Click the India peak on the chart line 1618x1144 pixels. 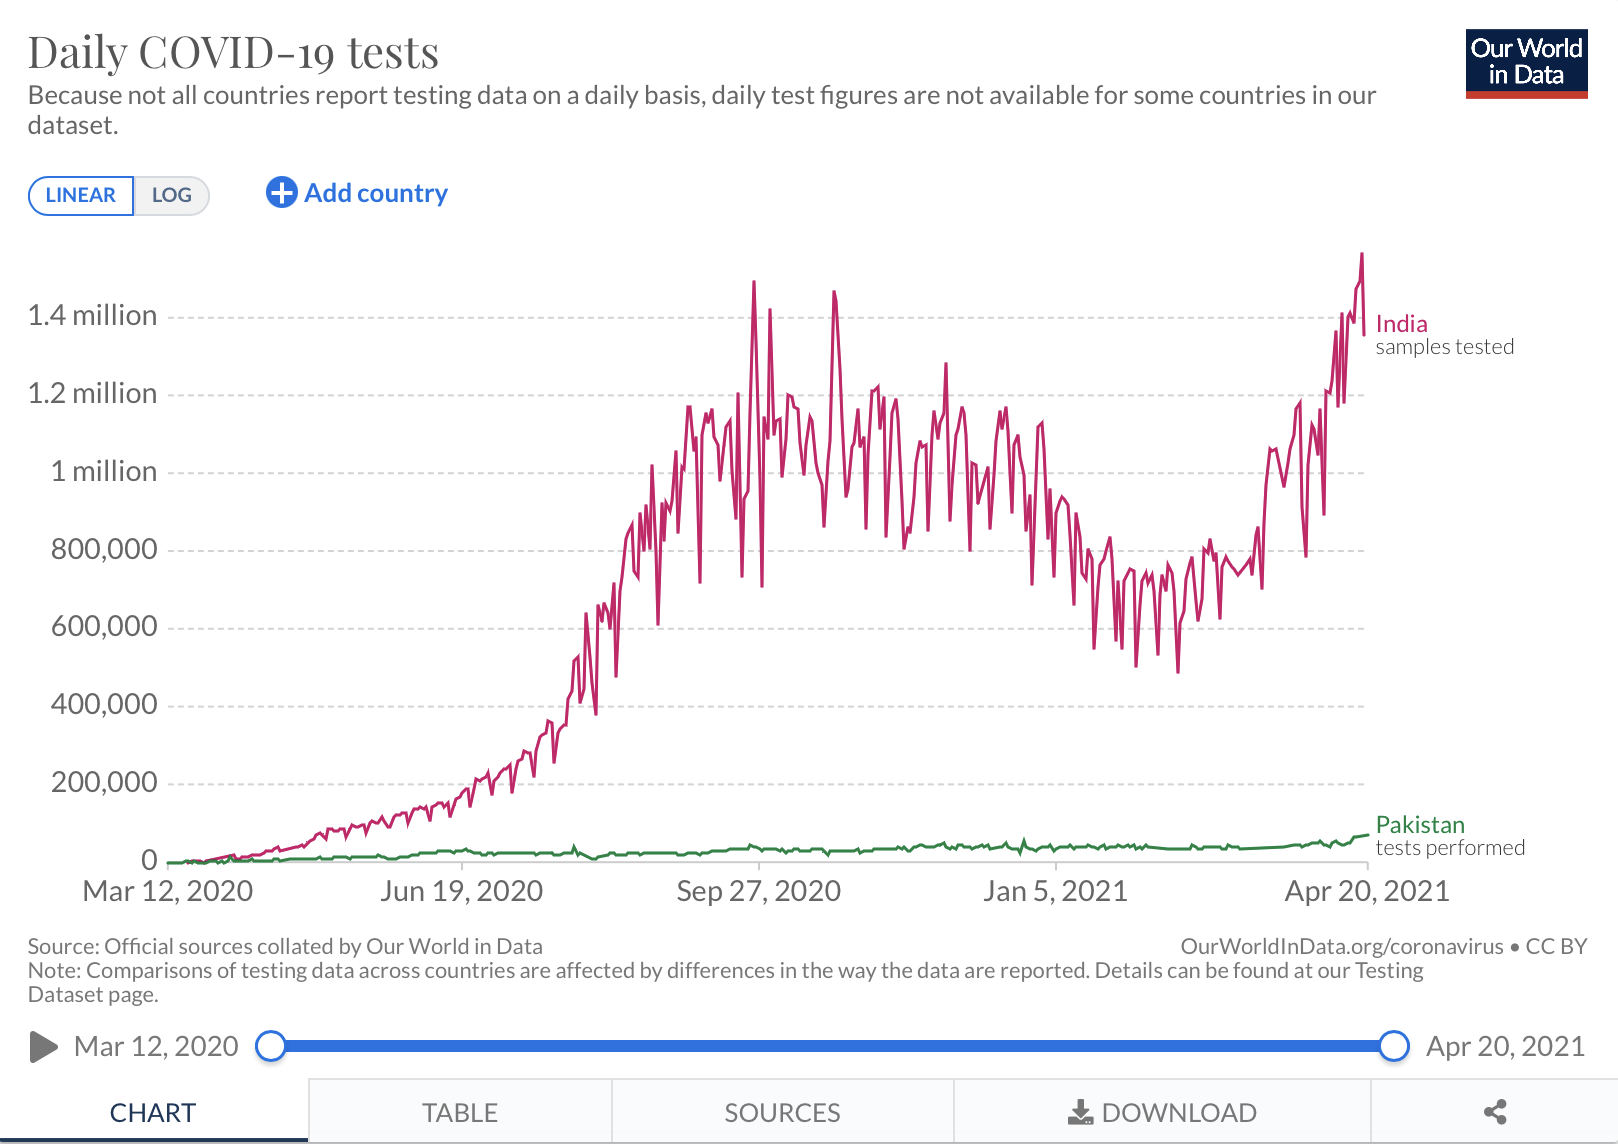1361,255
